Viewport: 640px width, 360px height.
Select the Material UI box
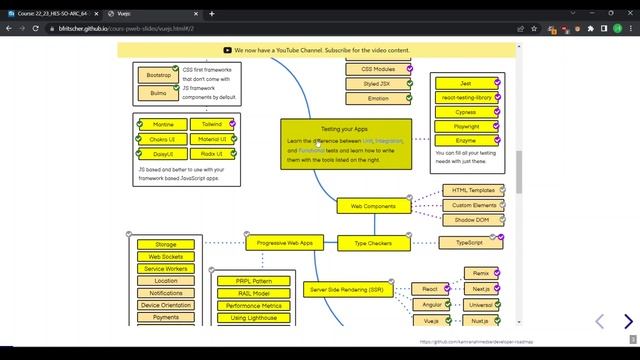212,139
